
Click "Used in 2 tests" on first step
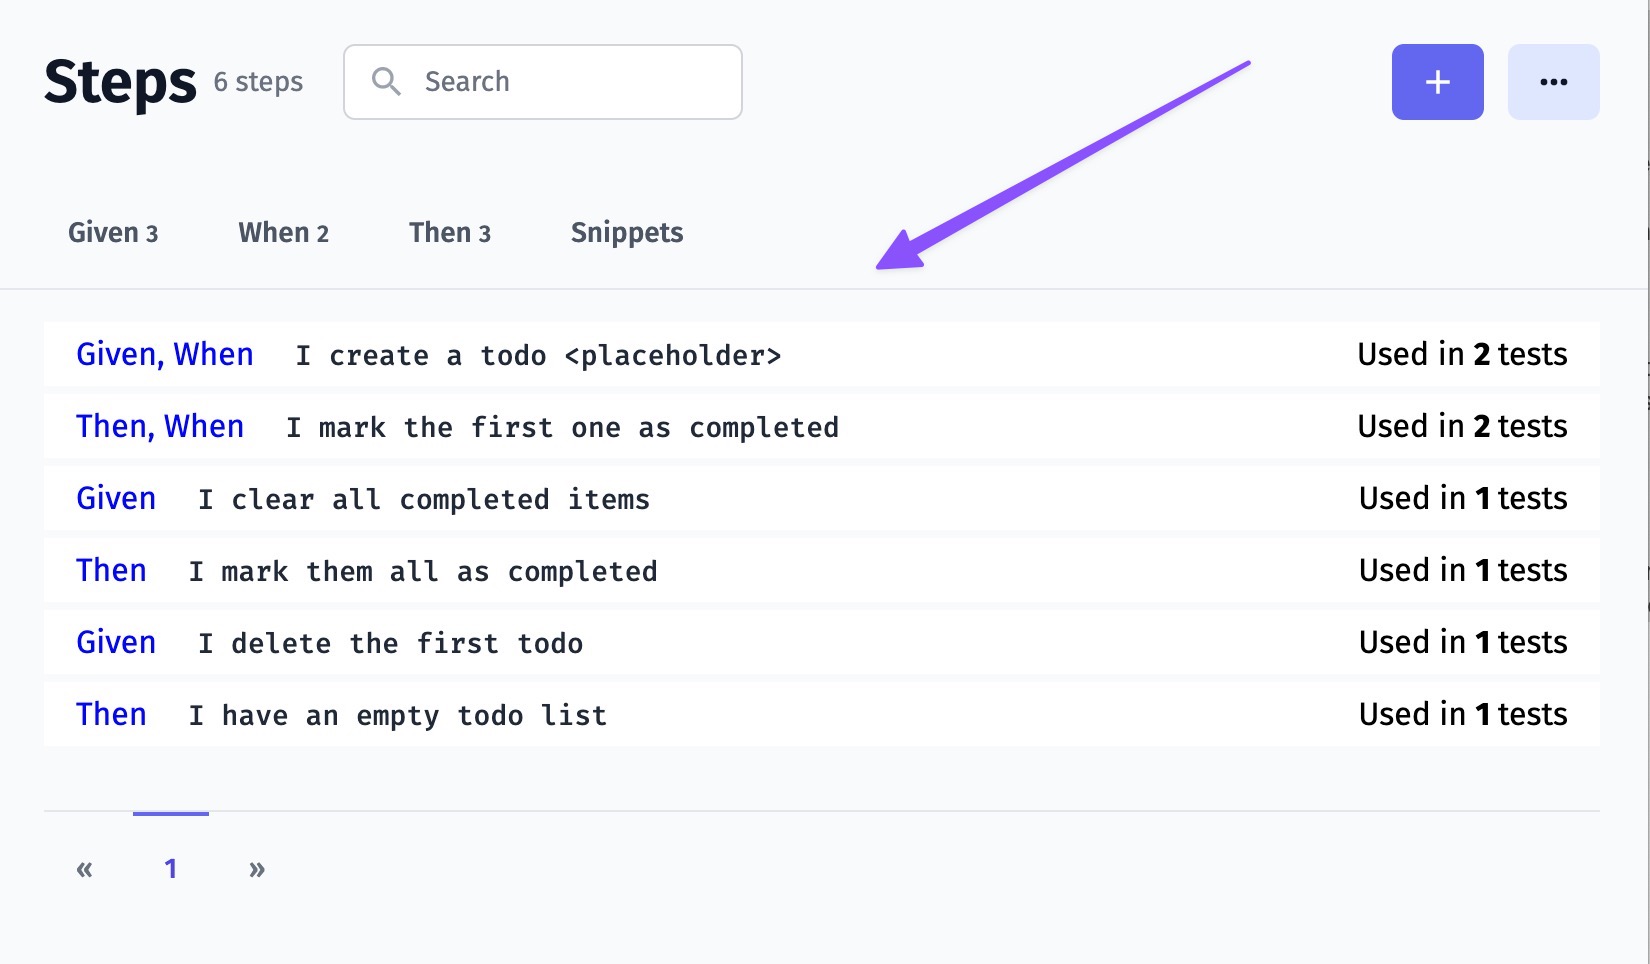tap(1462, 355)
